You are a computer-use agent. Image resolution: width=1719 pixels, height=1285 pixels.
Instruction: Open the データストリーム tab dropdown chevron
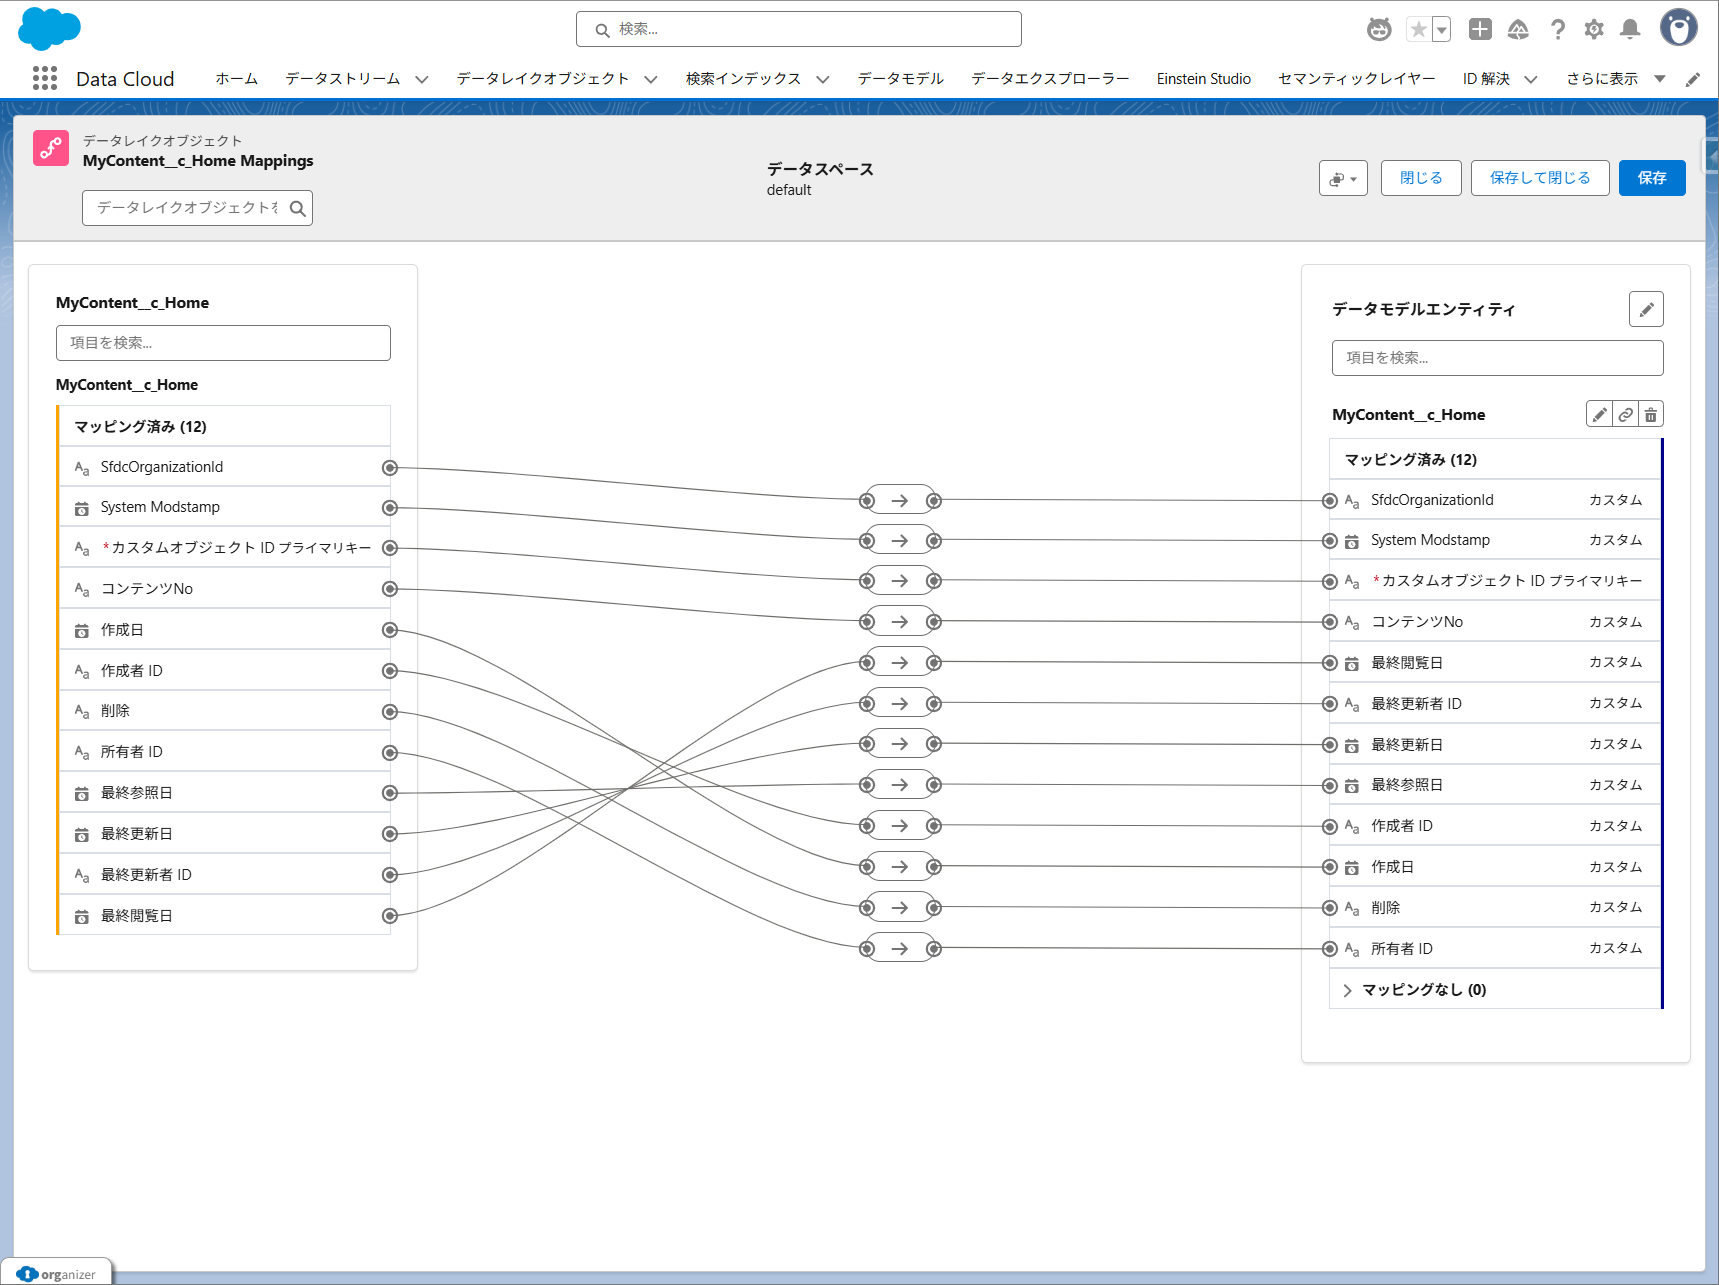(x=422, y=79)
